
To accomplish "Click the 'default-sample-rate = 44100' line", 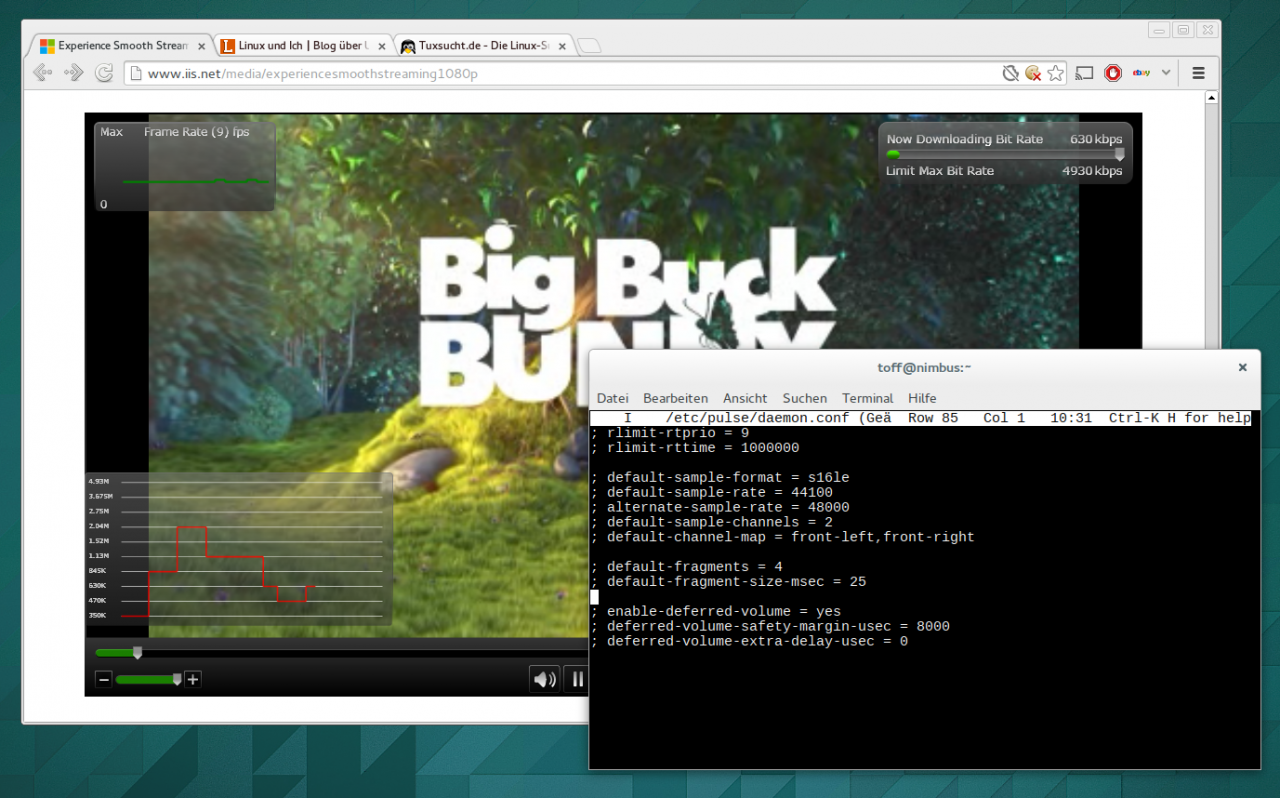I will click(x=711, y=492).
